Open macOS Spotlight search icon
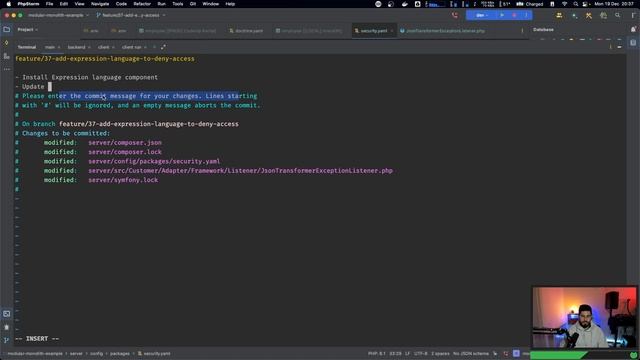Viewport: 640px width, 360px height. [576, 4]
